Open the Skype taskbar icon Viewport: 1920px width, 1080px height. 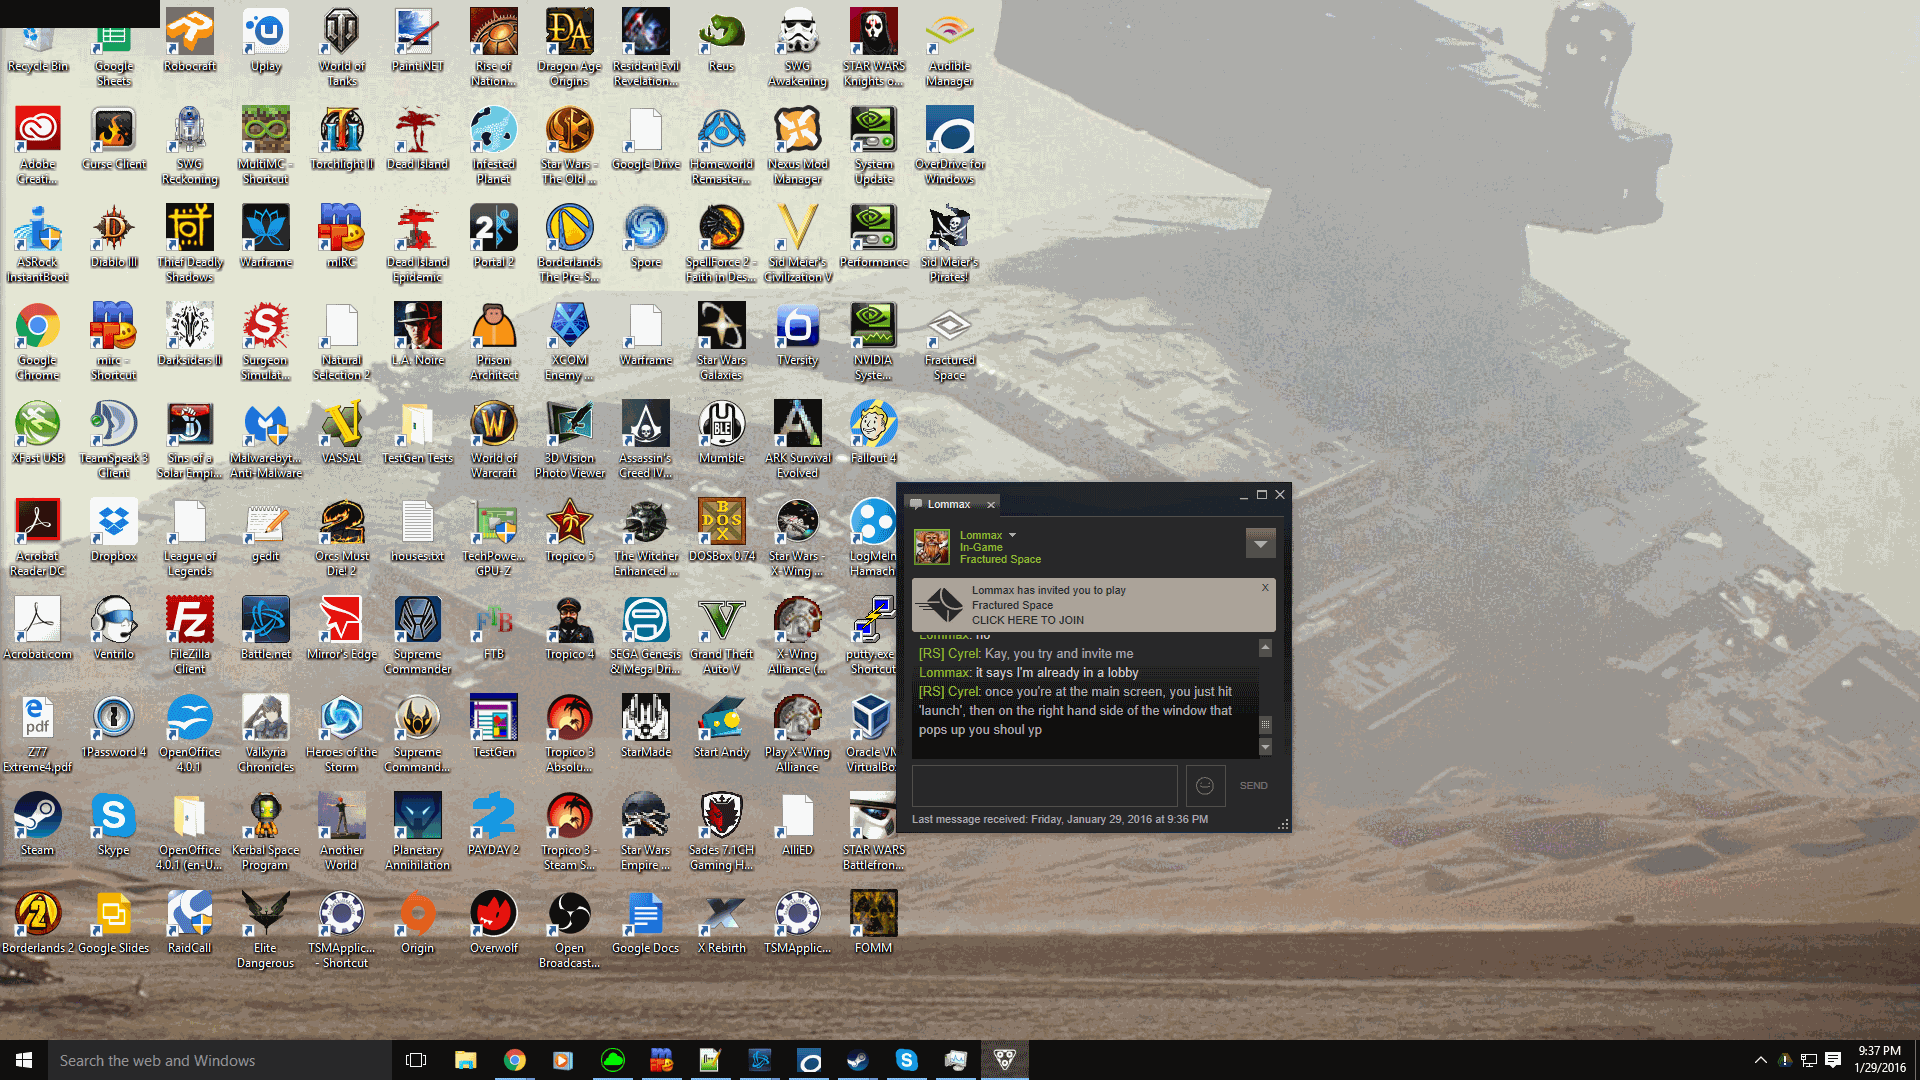[x=906, y=1060]
